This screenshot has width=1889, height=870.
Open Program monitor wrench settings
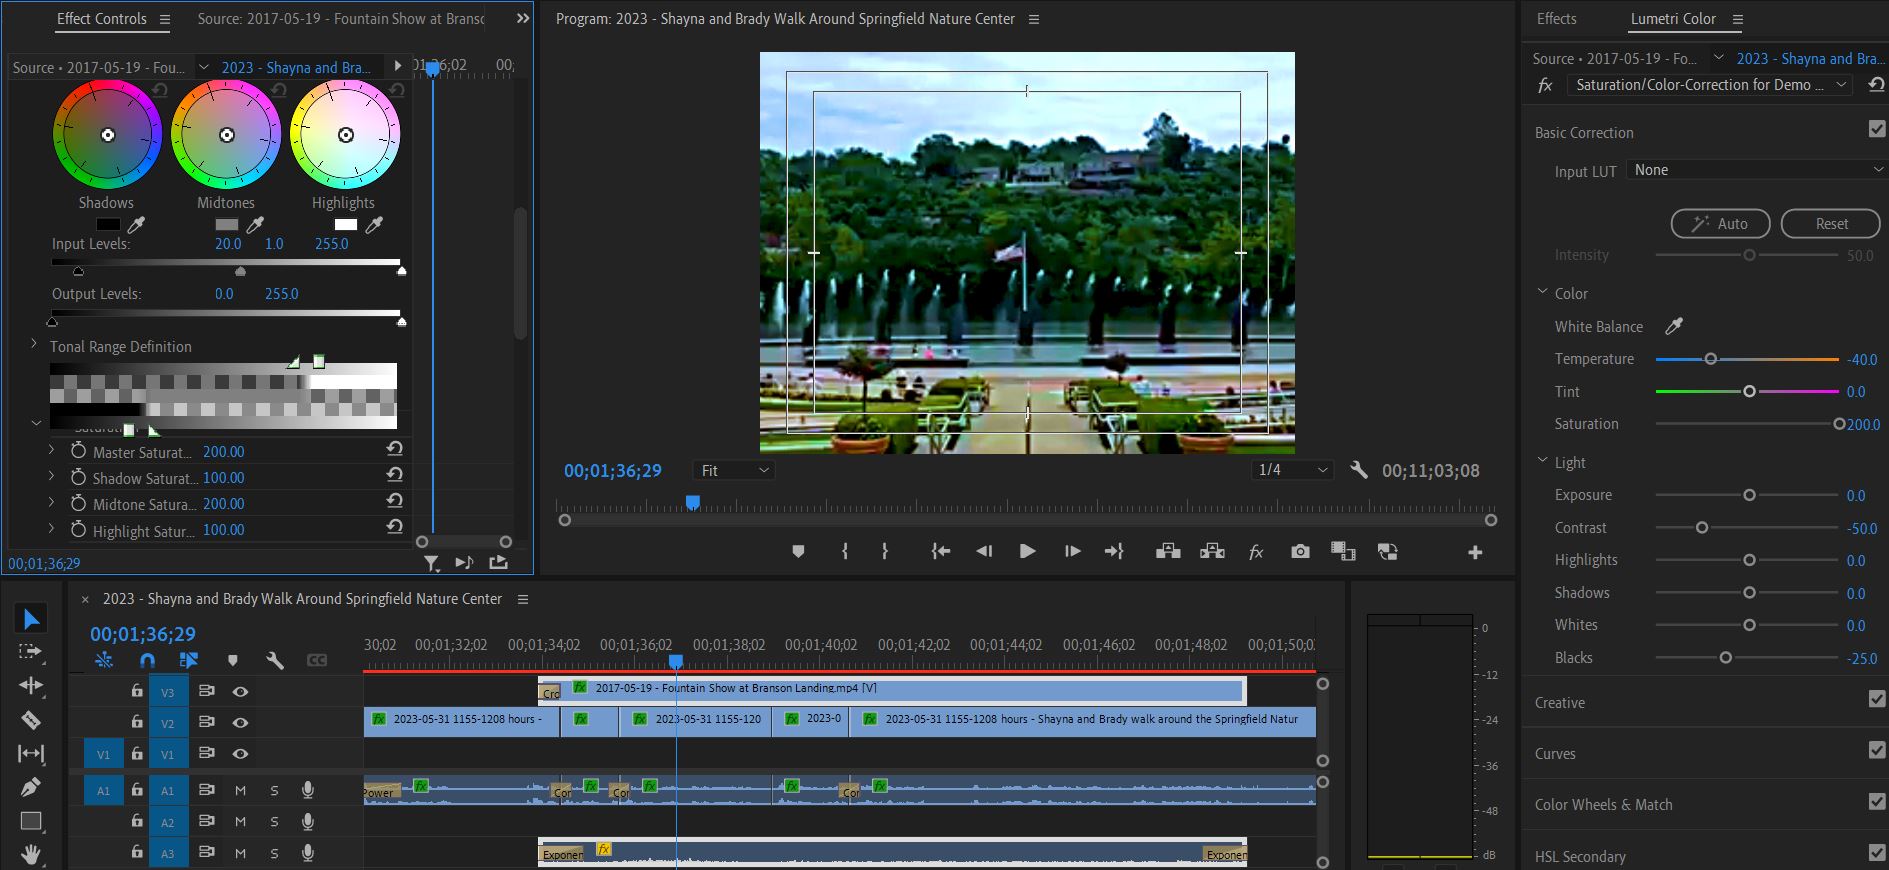tap(1359, 470)
